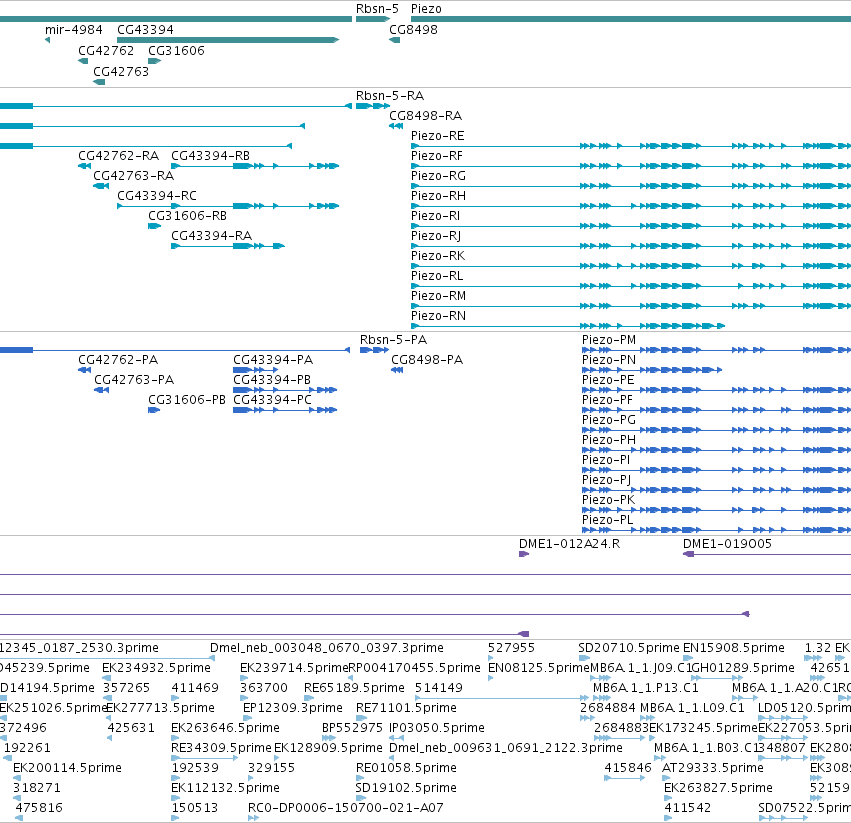Click RC0-DP0006-150700-021-A07 feature
This screenshot has height=823, width=851.
click(x=346, y=808)
